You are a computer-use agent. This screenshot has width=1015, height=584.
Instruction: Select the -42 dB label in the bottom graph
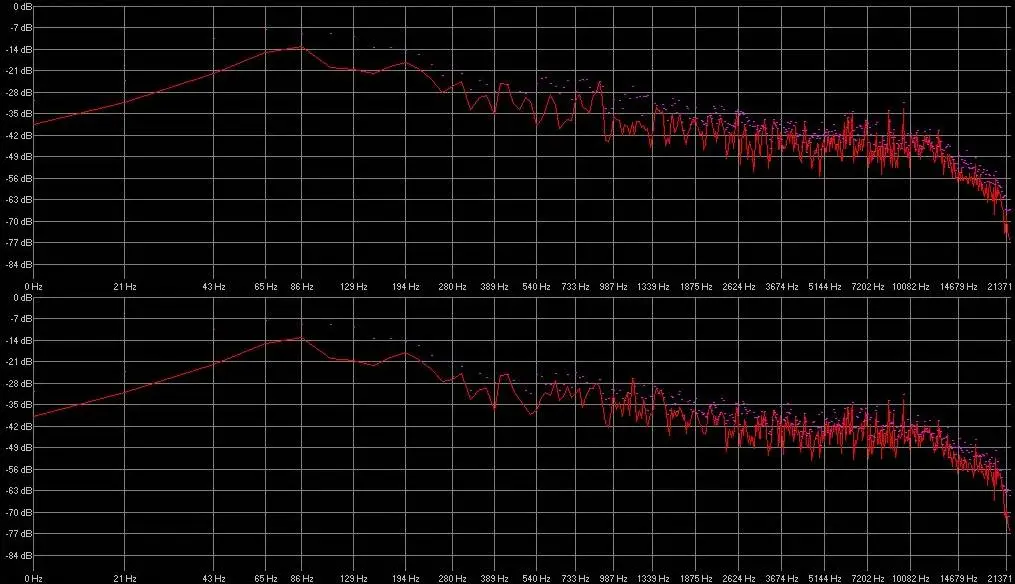coord(20,427)
